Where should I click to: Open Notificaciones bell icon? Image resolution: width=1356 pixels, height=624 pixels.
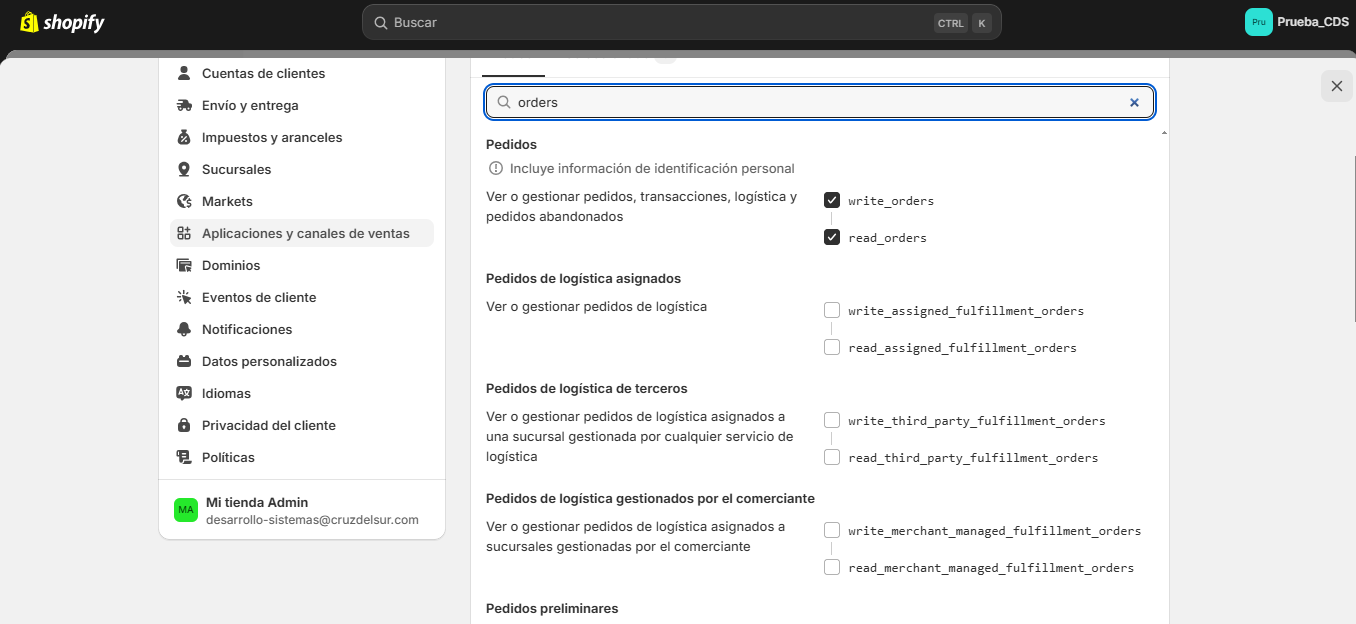coord(184,329)
